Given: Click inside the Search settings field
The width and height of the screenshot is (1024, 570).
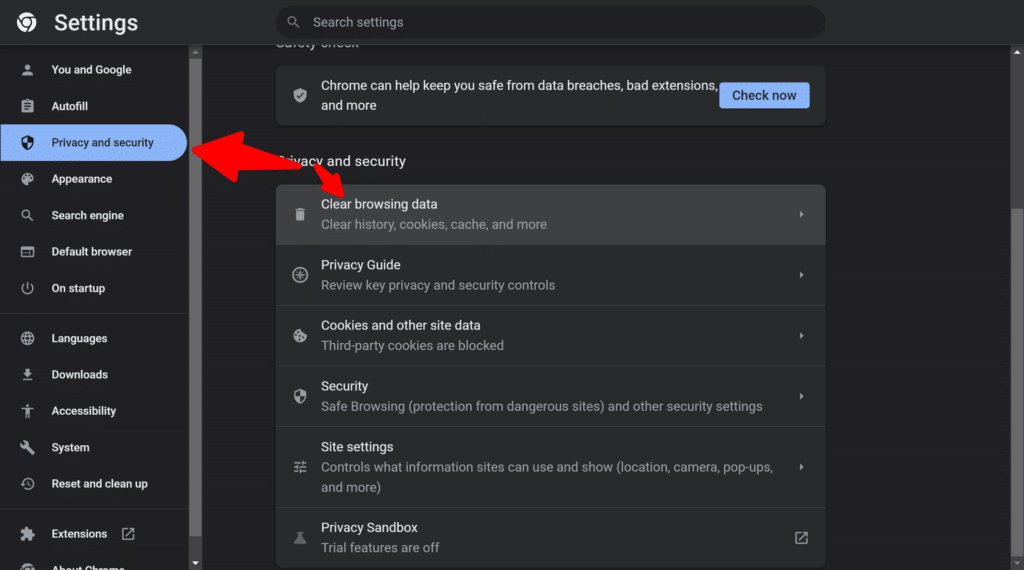Looking at the screenshot, I should [x=551, y=22].
